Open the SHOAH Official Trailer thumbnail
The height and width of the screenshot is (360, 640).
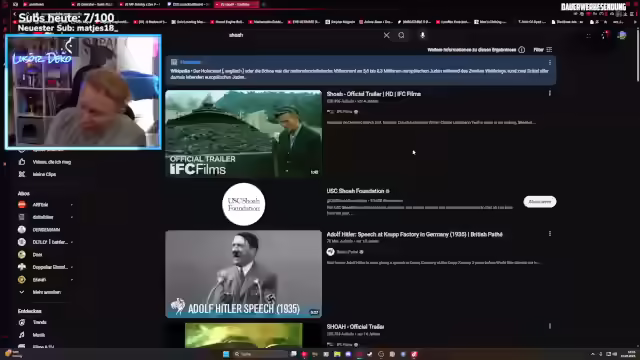tap(244, 336)
